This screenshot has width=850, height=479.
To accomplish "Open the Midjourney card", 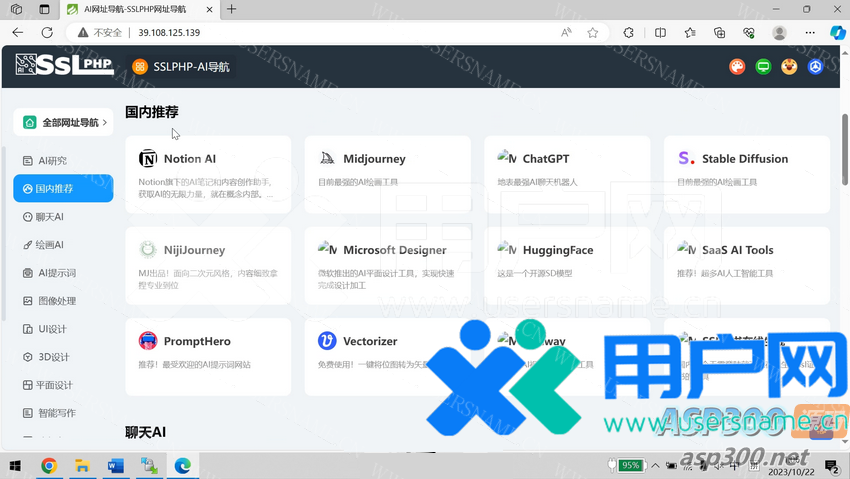I will [388, 174].
